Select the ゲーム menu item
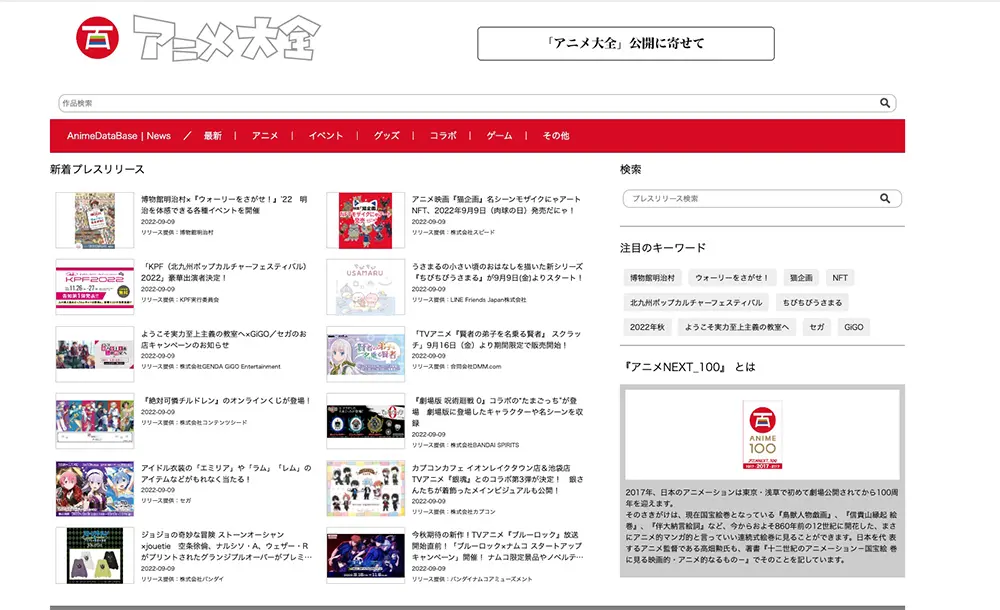Image resolution: width=1000 pixels, height=610 pixels. click(499, 136)
